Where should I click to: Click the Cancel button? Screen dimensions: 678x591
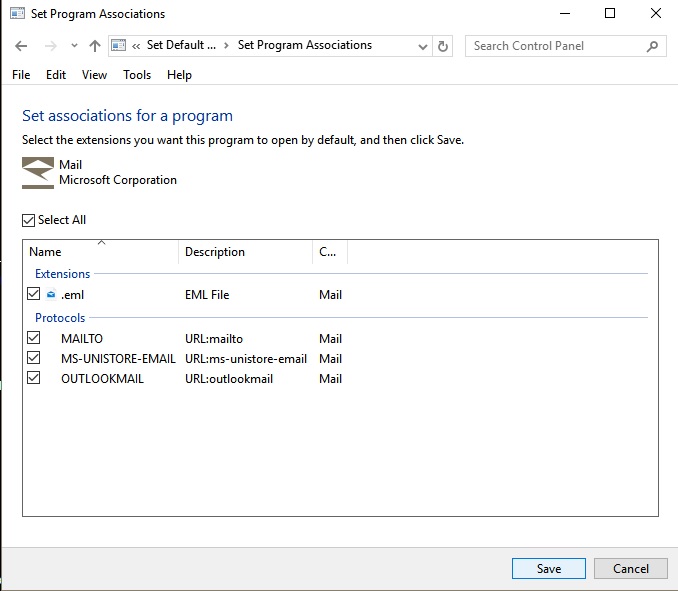pyautogui.click(x=630, y=568)
